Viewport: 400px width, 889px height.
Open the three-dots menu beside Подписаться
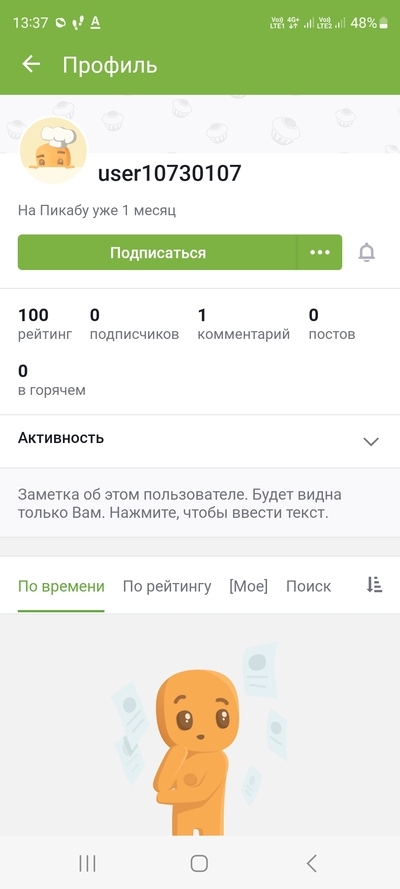tap(320, 252)
